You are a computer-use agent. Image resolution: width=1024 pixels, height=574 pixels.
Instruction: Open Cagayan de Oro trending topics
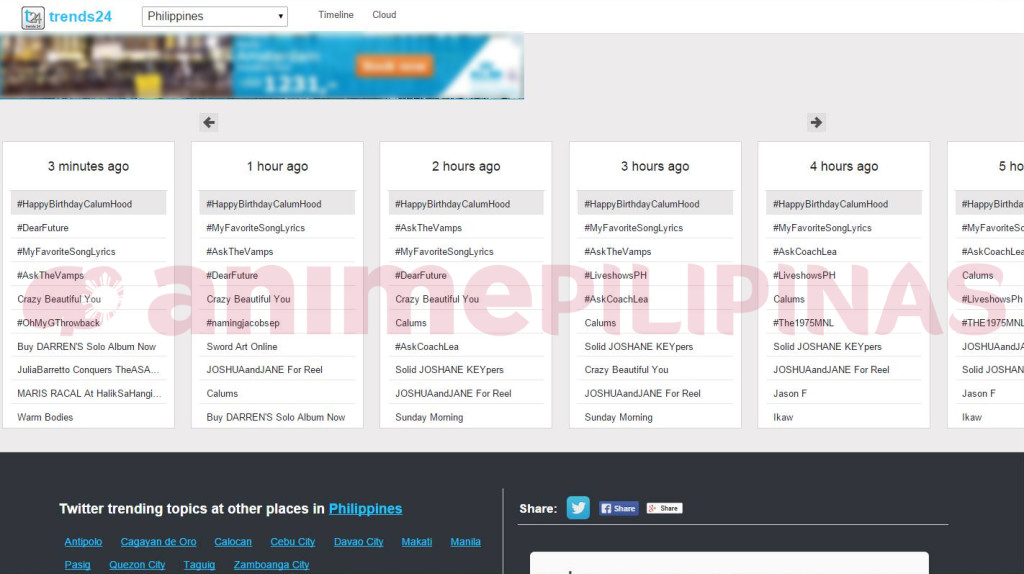(158, 541)
